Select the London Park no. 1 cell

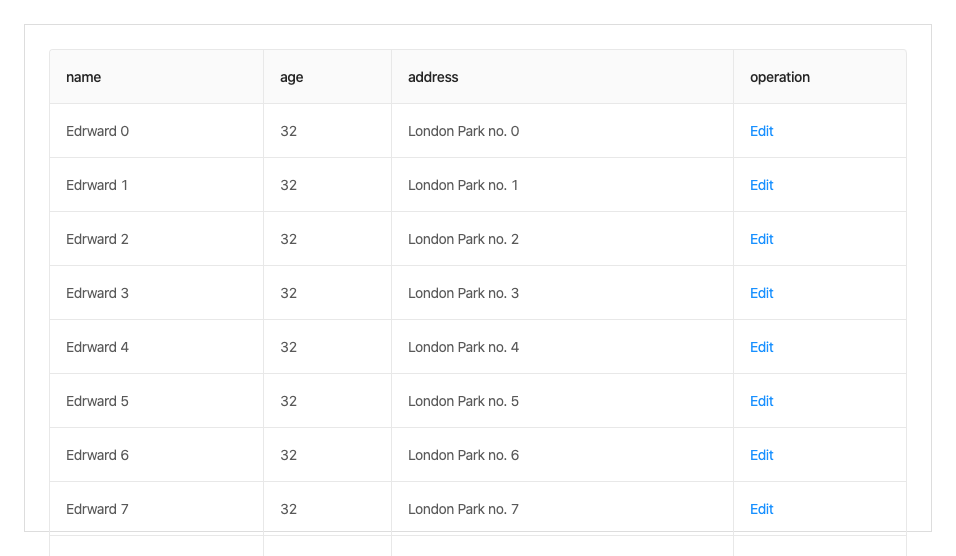click(x=463, y=185)
